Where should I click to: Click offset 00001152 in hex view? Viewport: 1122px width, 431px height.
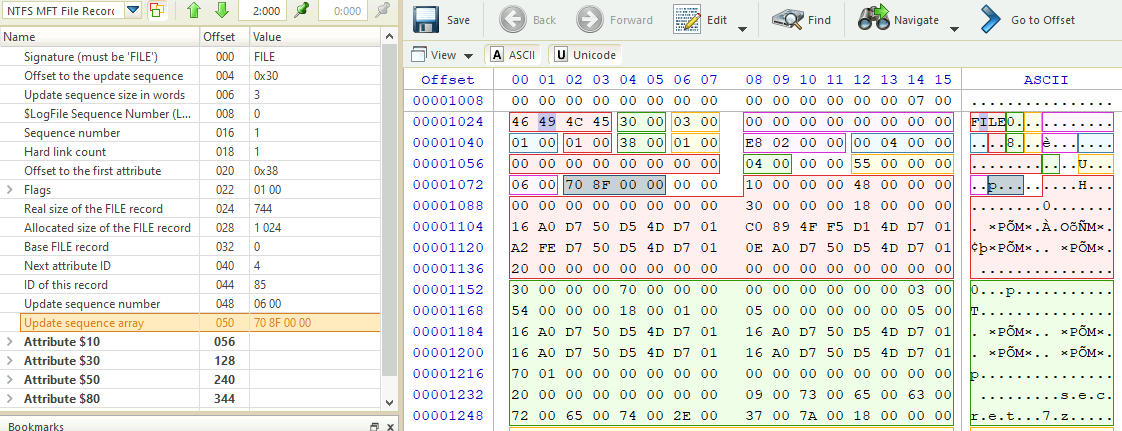pos(448,290)
